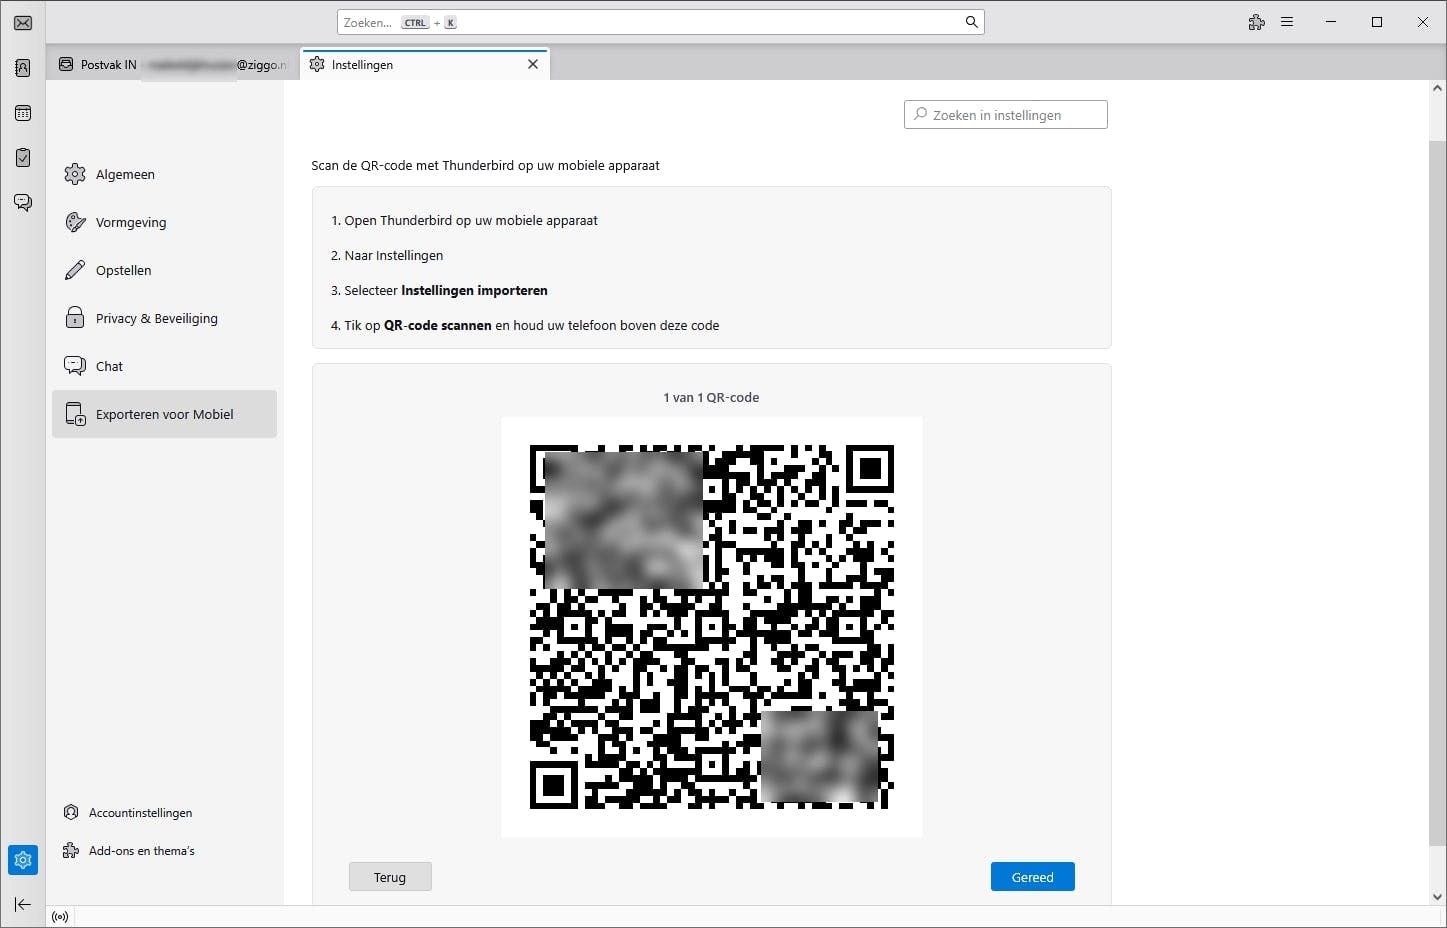
Task: Open the Chat space icon
Action: [x=22, y=202]
